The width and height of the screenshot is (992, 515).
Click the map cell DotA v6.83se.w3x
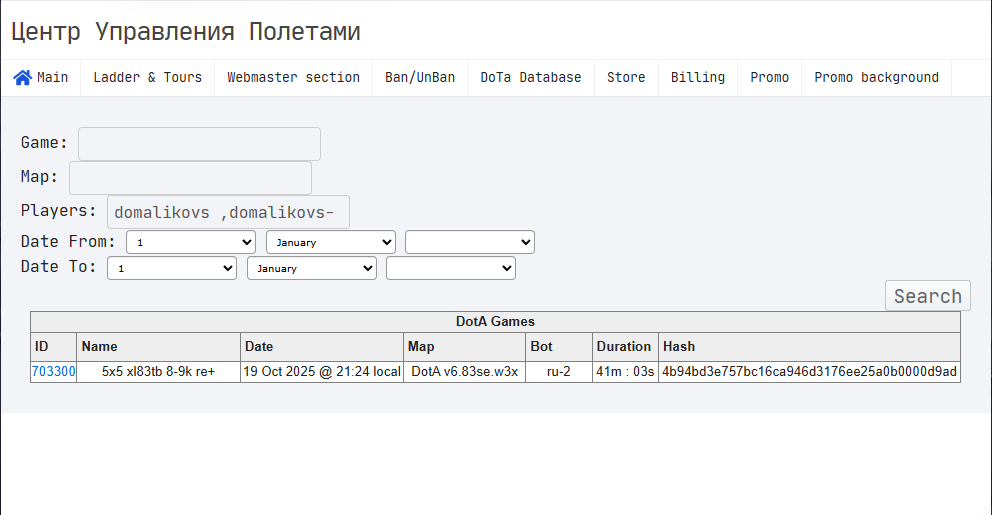click(464, 371)
